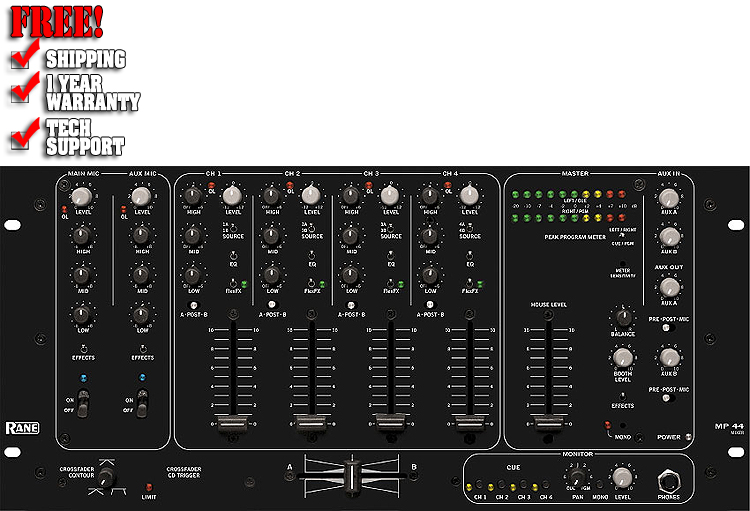Turn the Aux In AUX B knob
This screenshot has width=750, height=511.
coord(669,237)
